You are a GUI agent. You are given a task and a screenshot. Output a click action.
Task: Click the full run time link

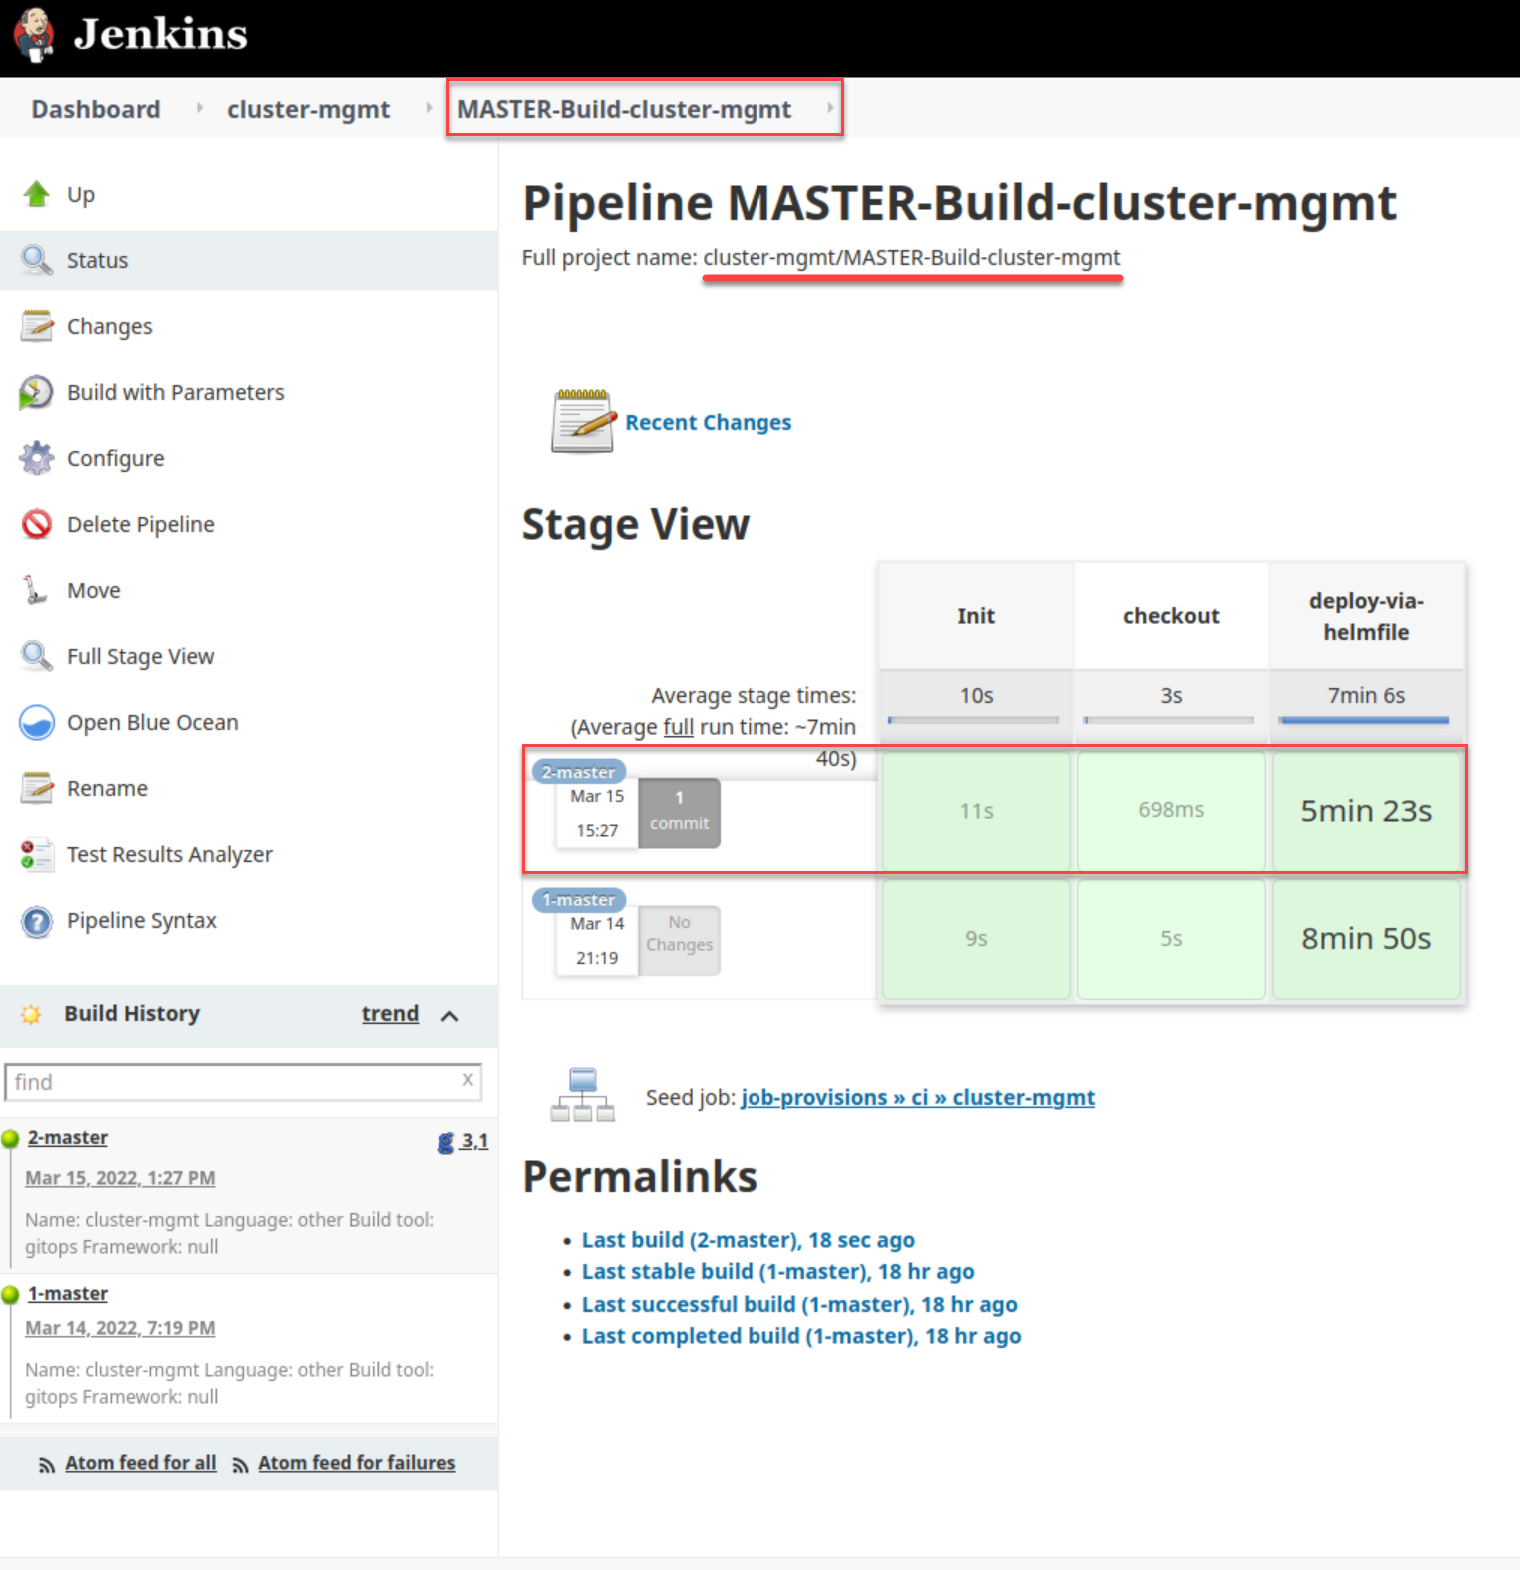[678, 727]
